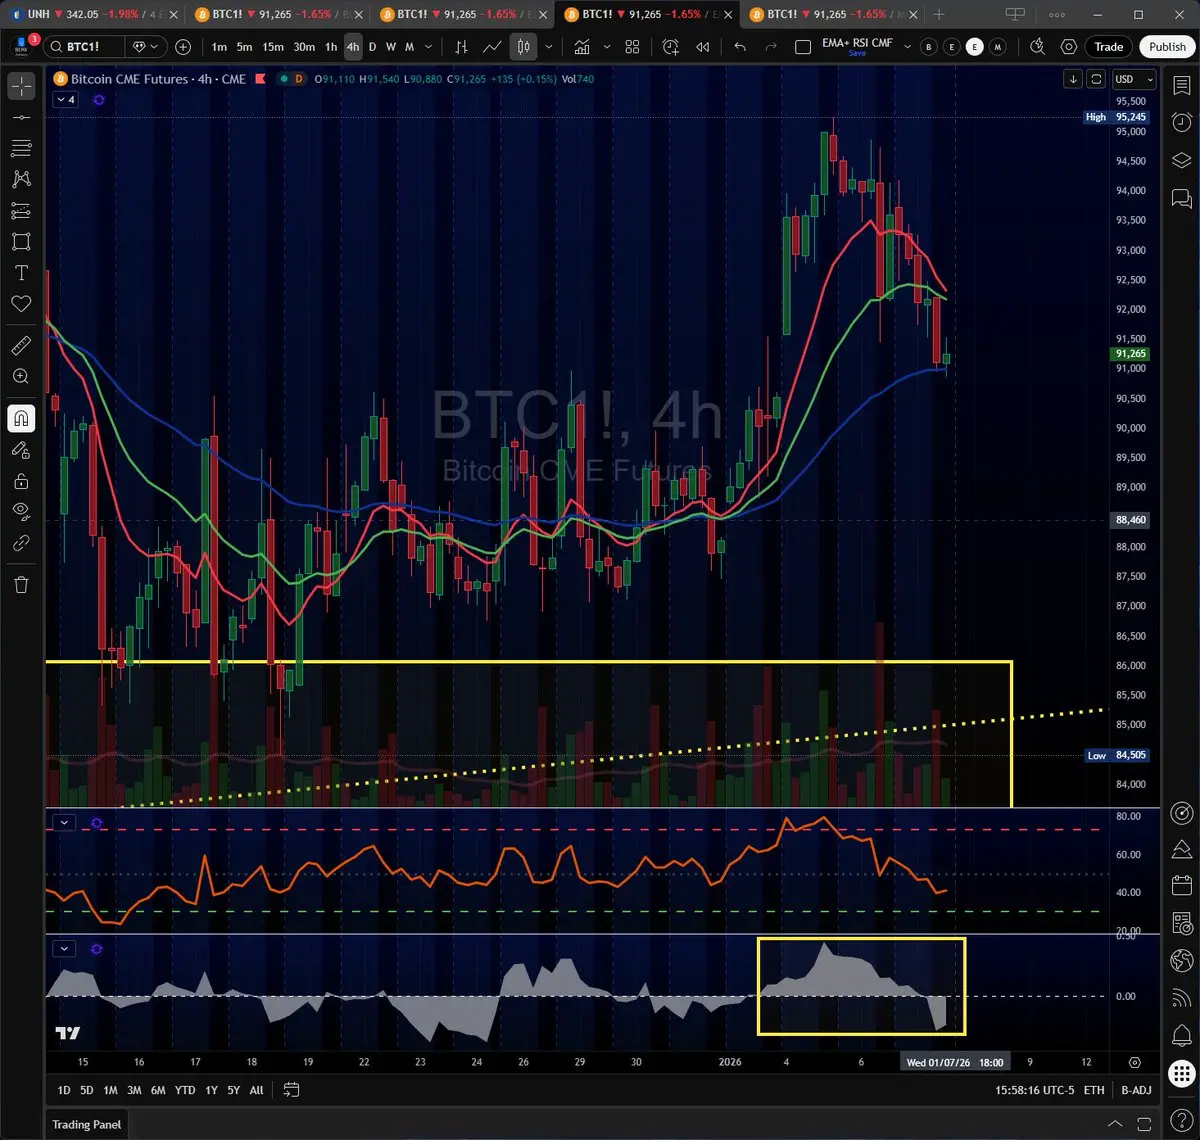Select the candlestick chart style
This screenshot has height=1140, width=1200.
[x=523, y=47]
